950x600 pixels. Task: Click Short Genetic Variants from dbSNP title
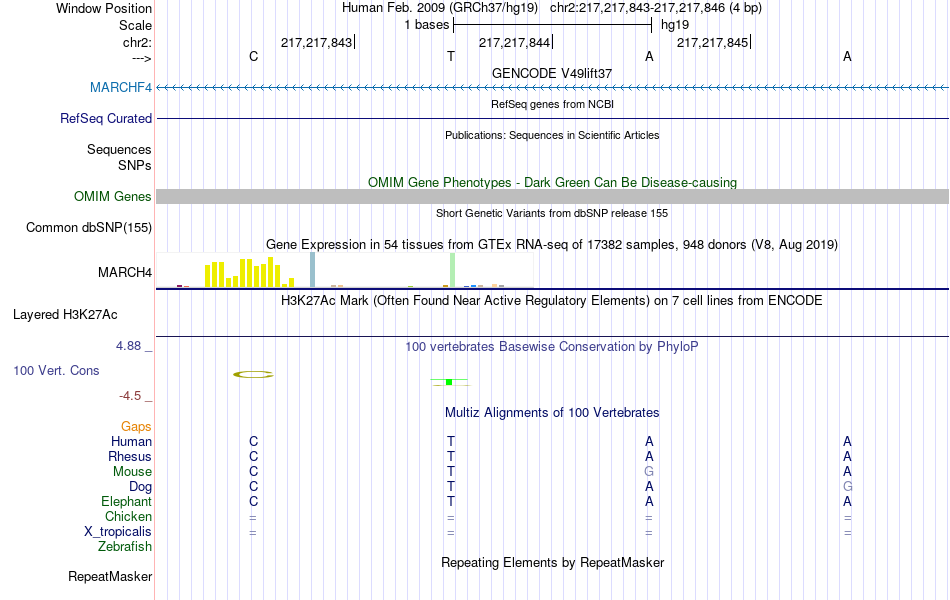552,213
